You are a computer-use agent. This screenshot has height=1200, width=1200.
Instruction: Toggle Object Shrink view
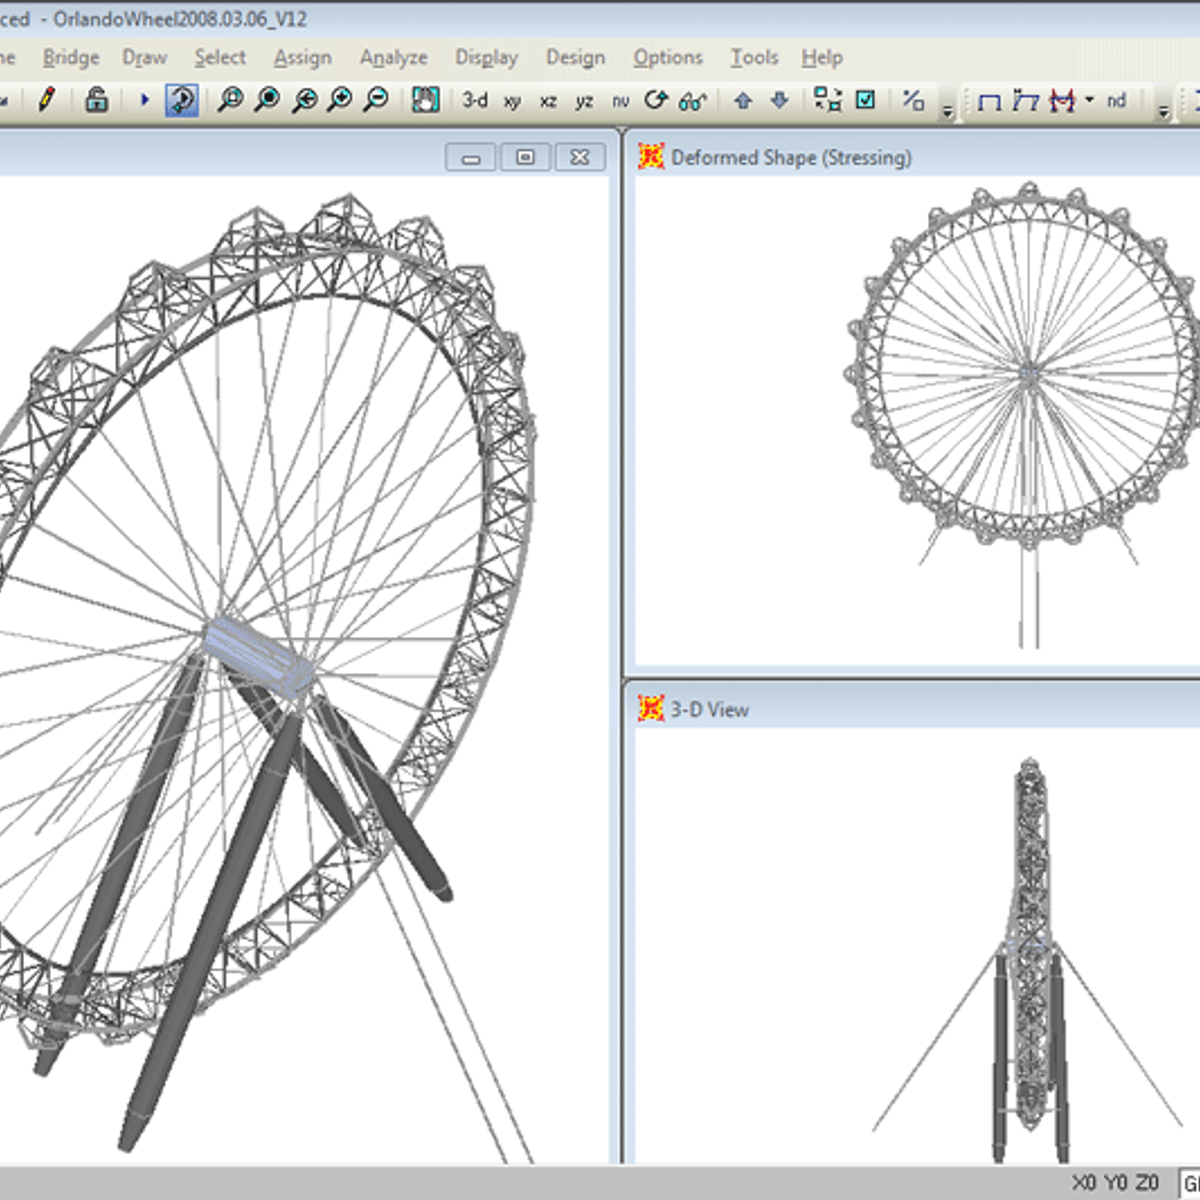point(828,99)
